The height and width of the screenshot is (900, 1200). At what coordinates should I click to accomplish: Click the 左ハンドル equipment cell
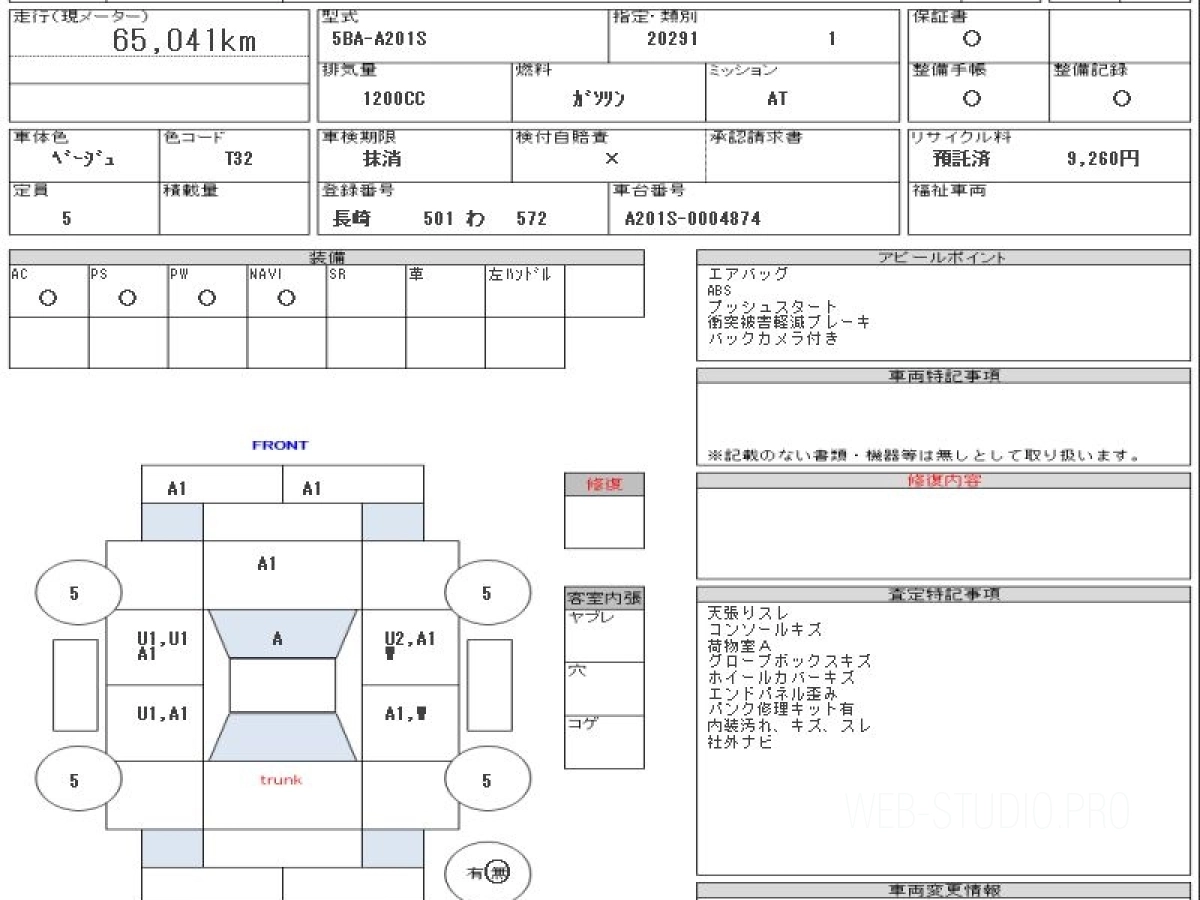coord(525,291)
